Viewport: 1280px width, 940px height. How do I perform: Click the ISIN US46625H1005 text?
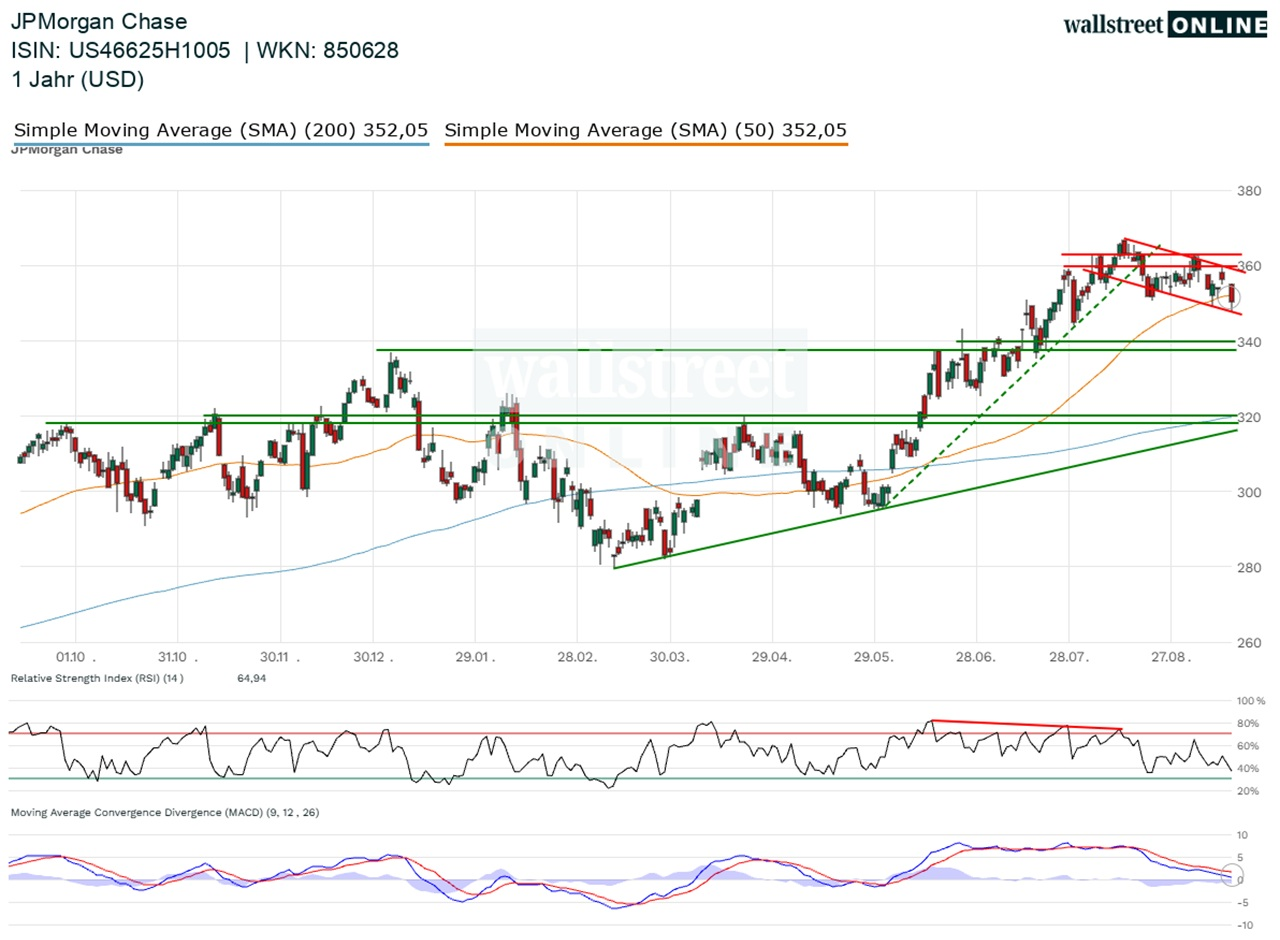point(121,50)
